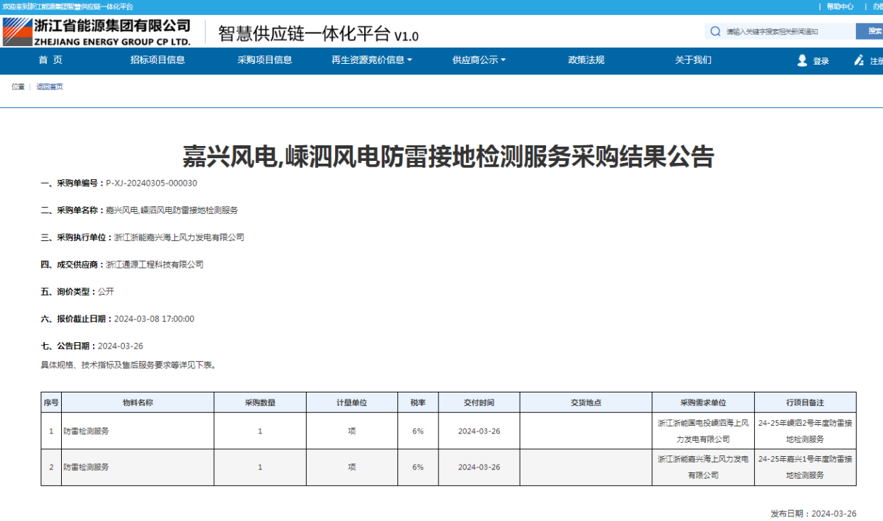
Task: Open the 招标项目信息 navigation item
Action: coord(157,60)
